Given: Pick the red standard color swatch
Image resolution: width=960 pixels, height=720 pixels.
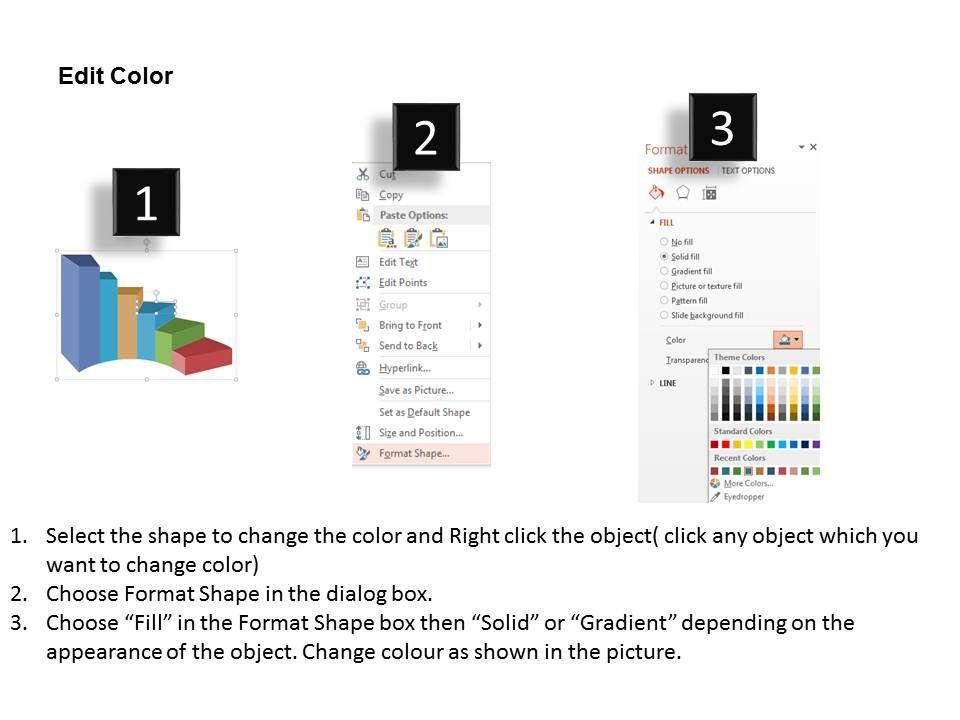Looking at the screenshot, I should click(x=726, y=444).
